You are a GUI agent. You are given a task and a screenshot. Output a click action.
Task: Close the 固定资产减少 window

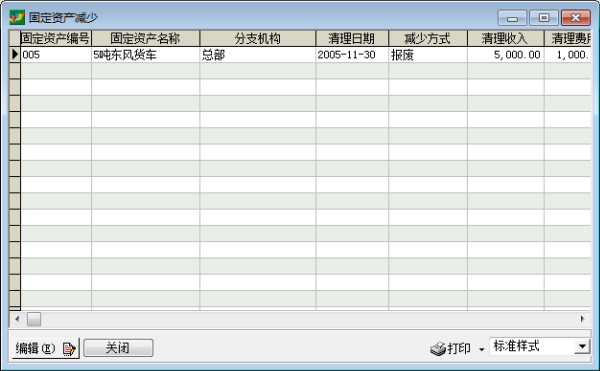576,18
